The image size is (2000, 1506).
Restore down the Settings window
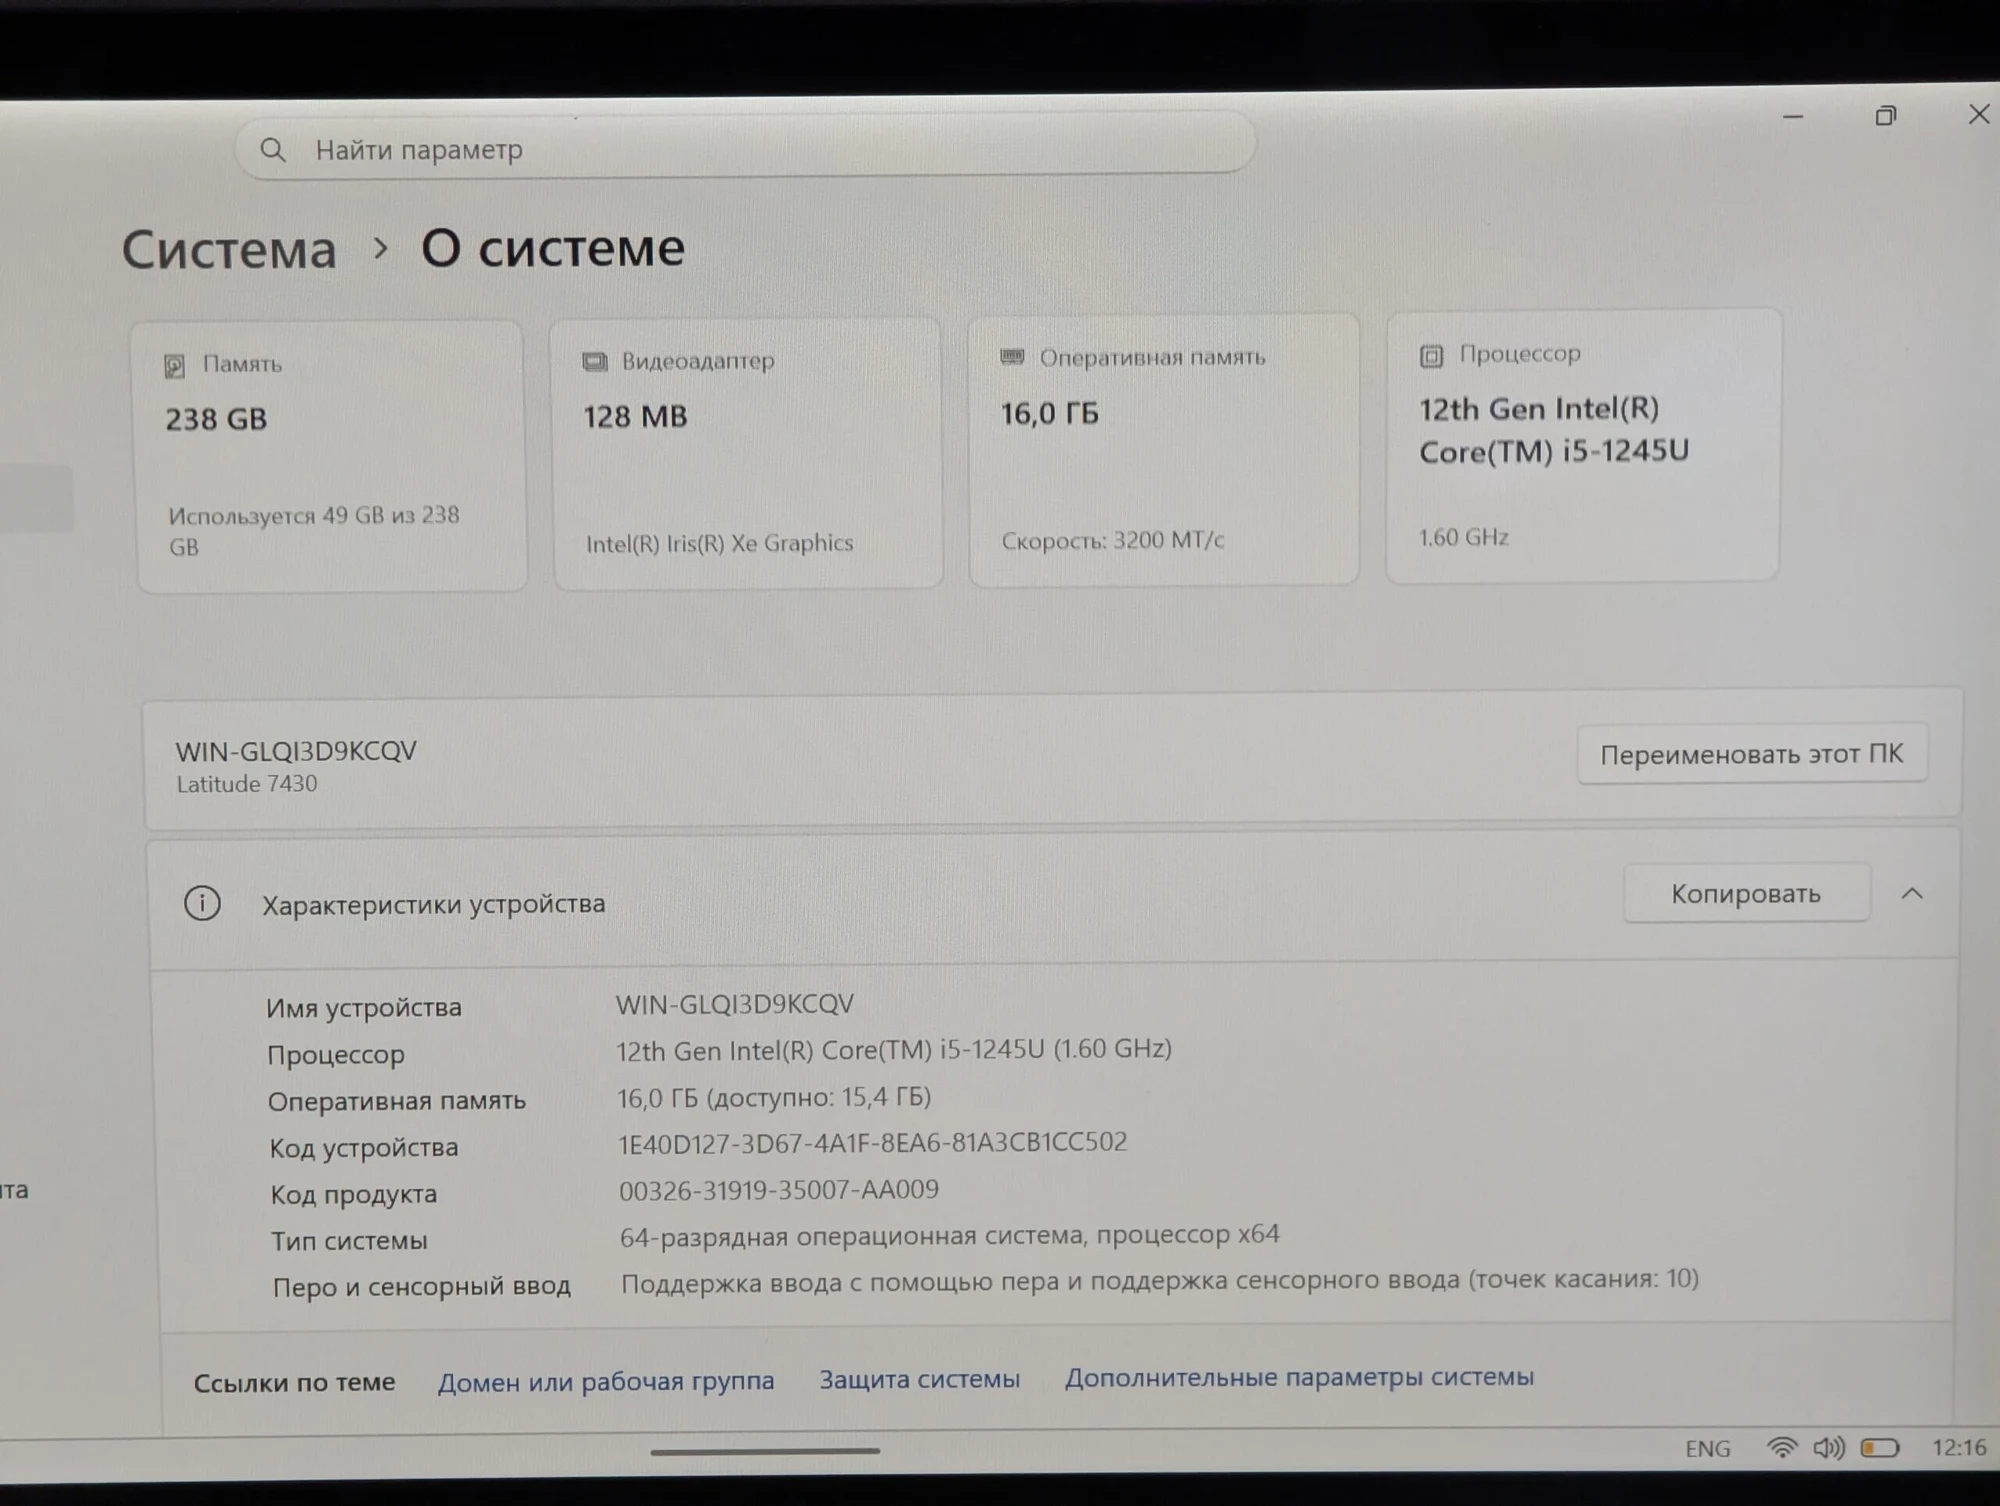coord(1885,116)
